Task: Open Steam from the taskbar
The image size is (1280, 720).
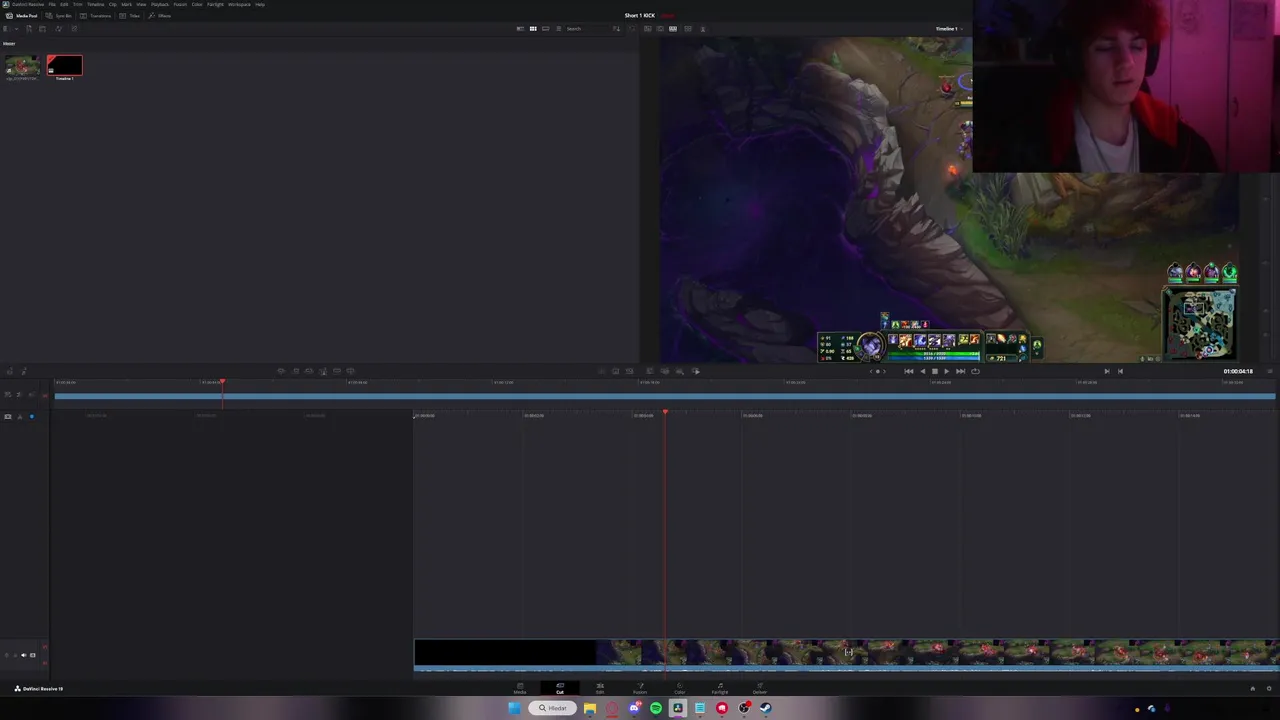Action: click(766, 708)
